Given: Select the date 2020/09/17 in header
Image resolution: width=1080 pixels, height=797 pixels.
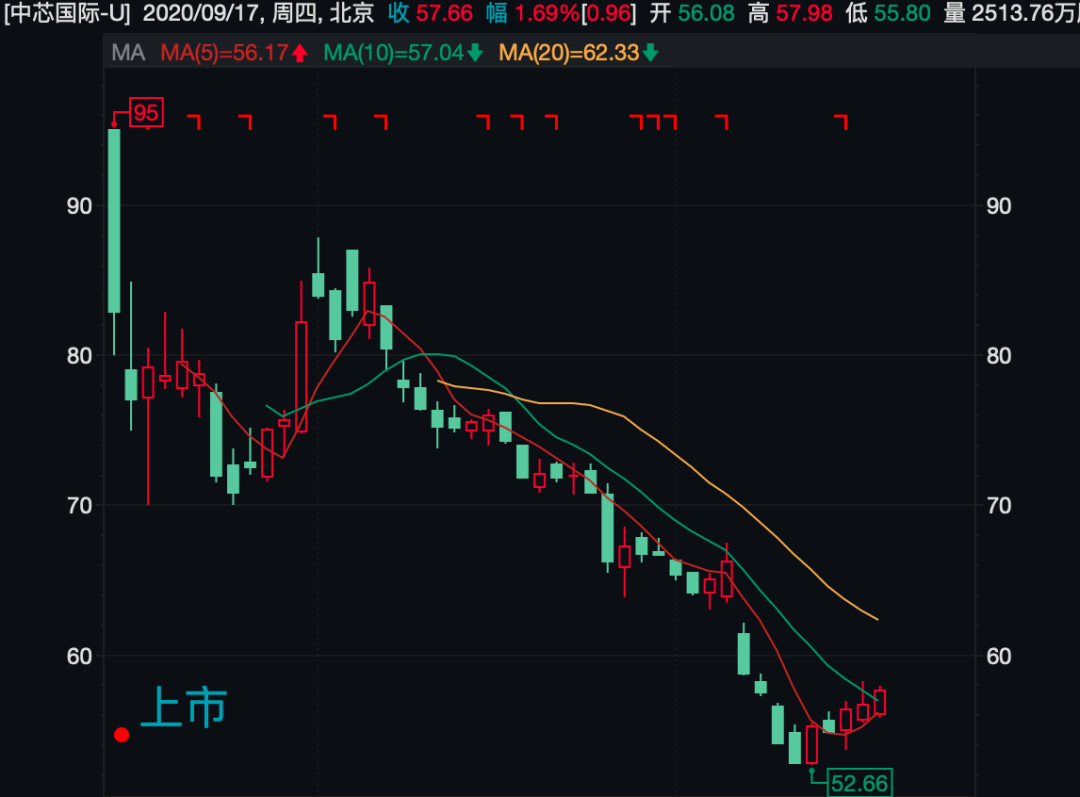Looking at the screenshot, I should [201, 12].
